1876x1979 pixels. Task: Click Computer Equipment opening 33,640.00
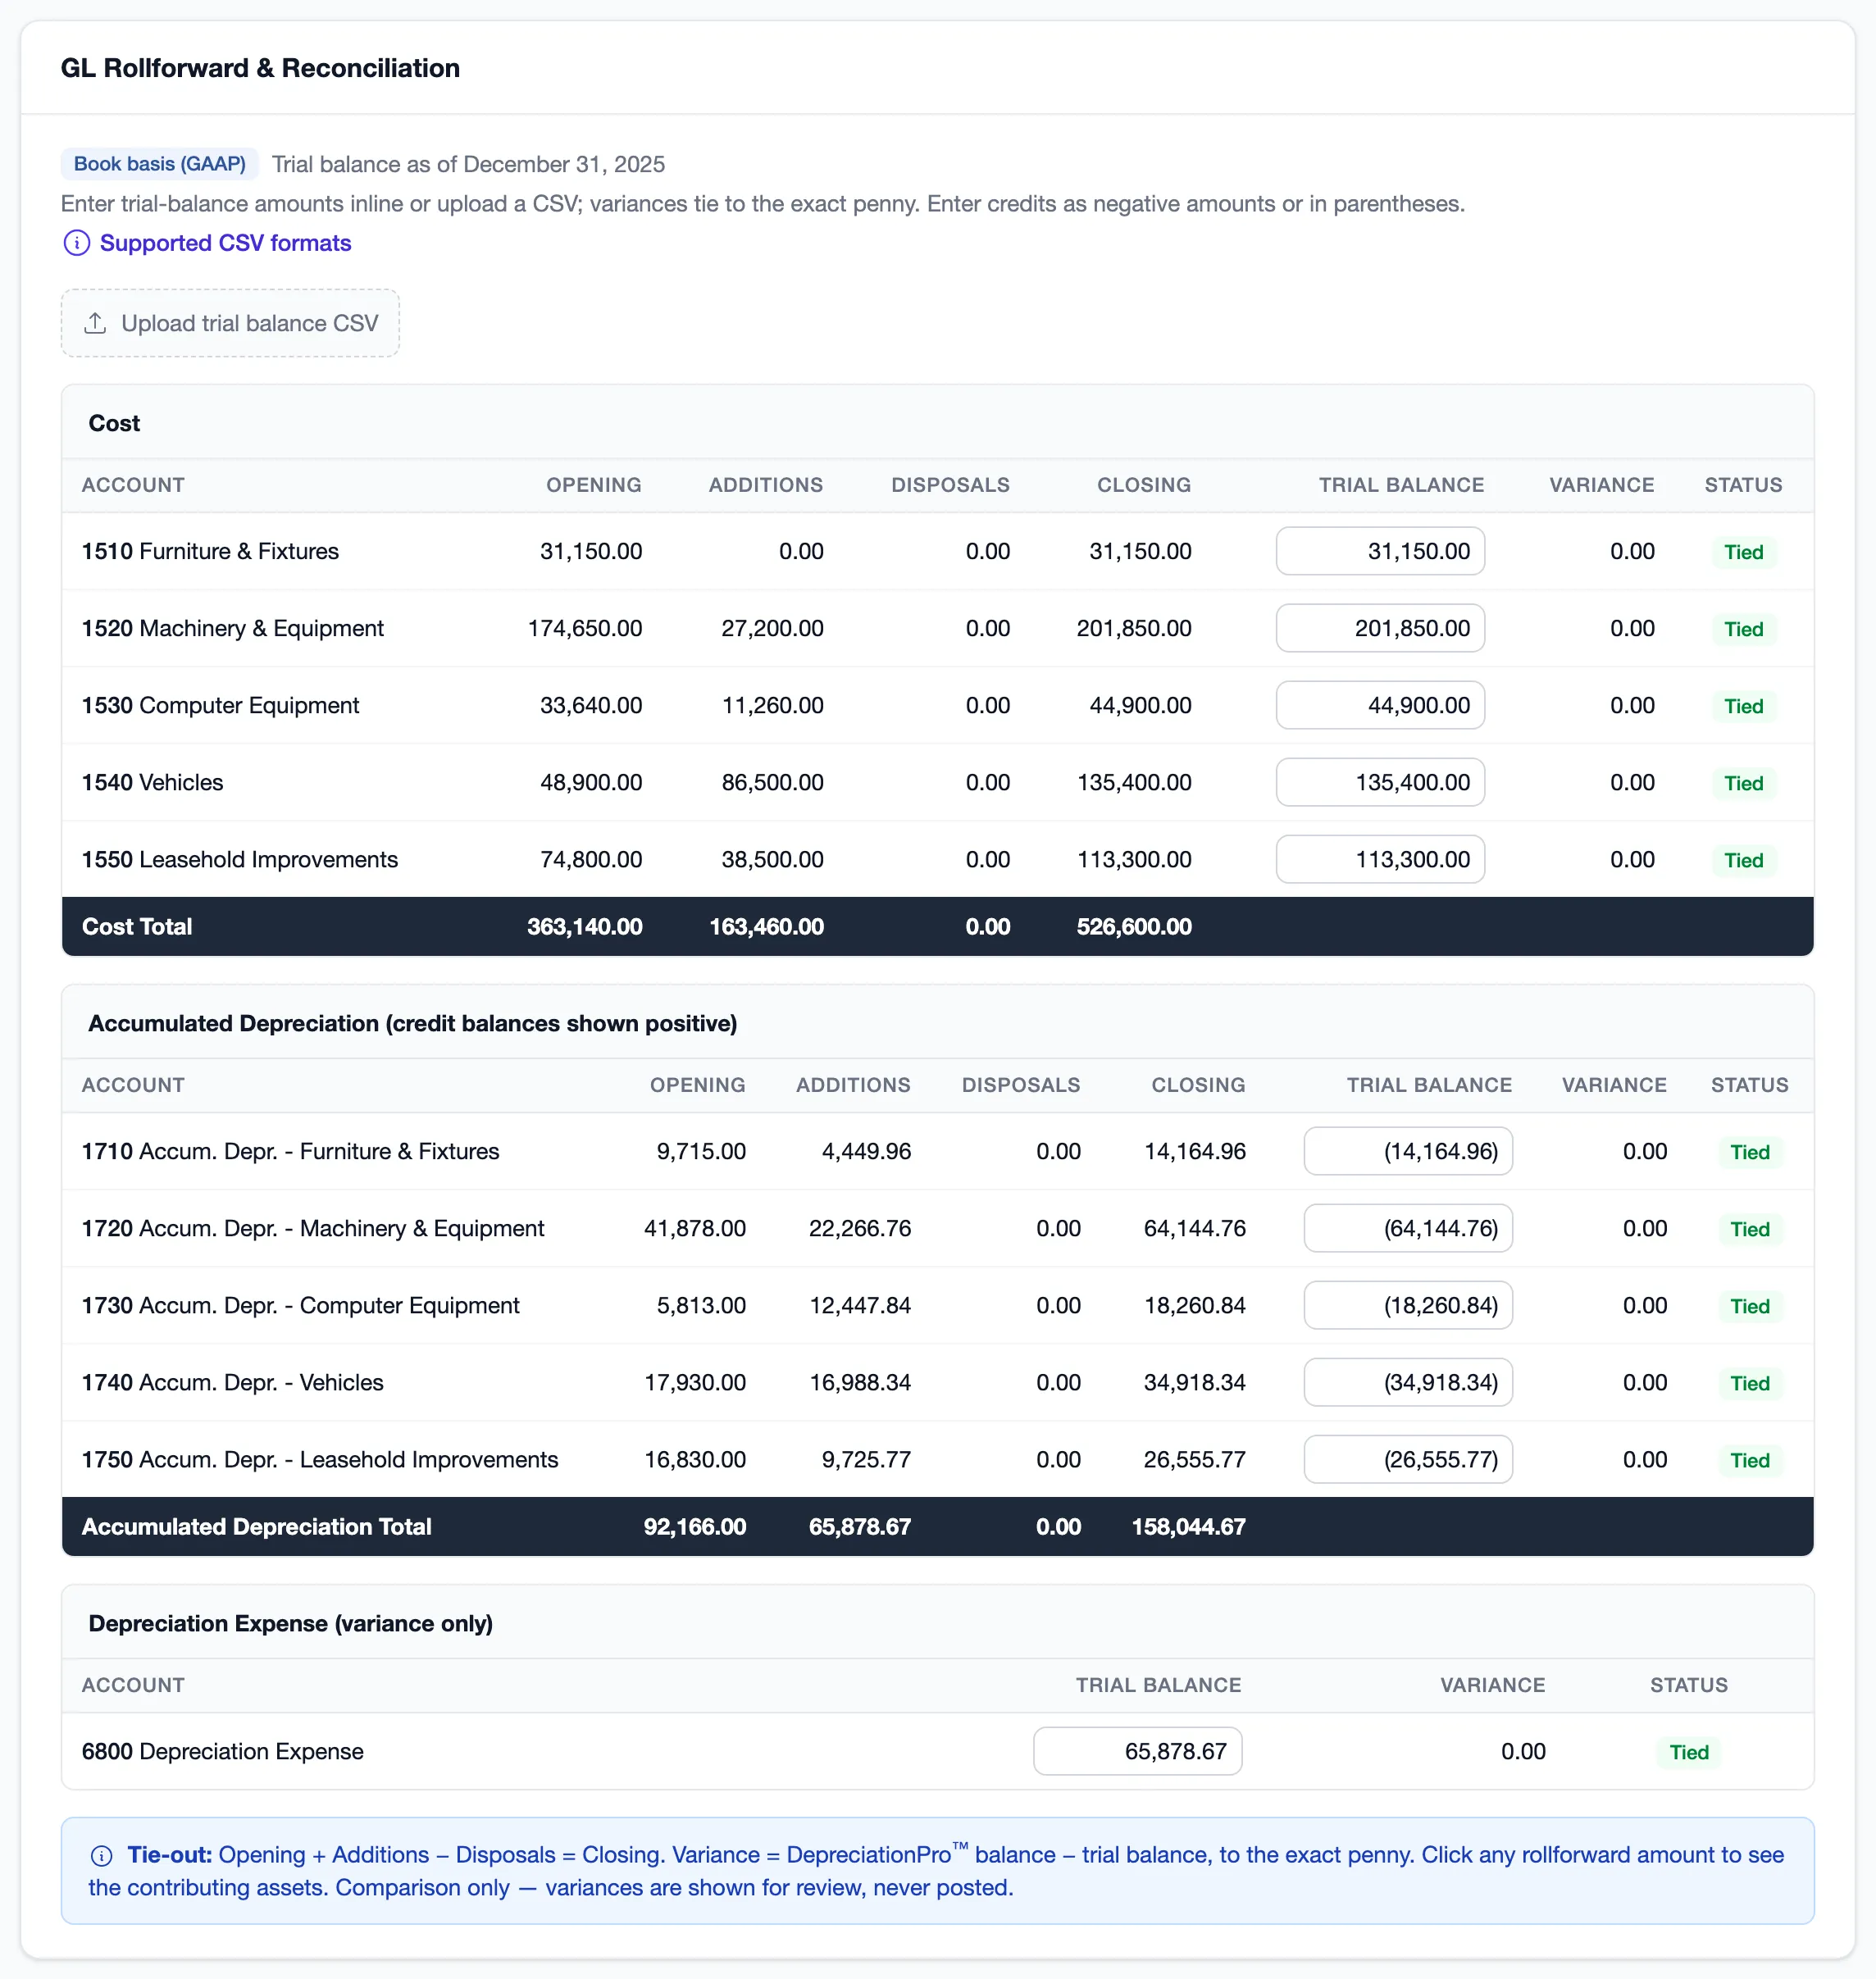click(591, 705)
